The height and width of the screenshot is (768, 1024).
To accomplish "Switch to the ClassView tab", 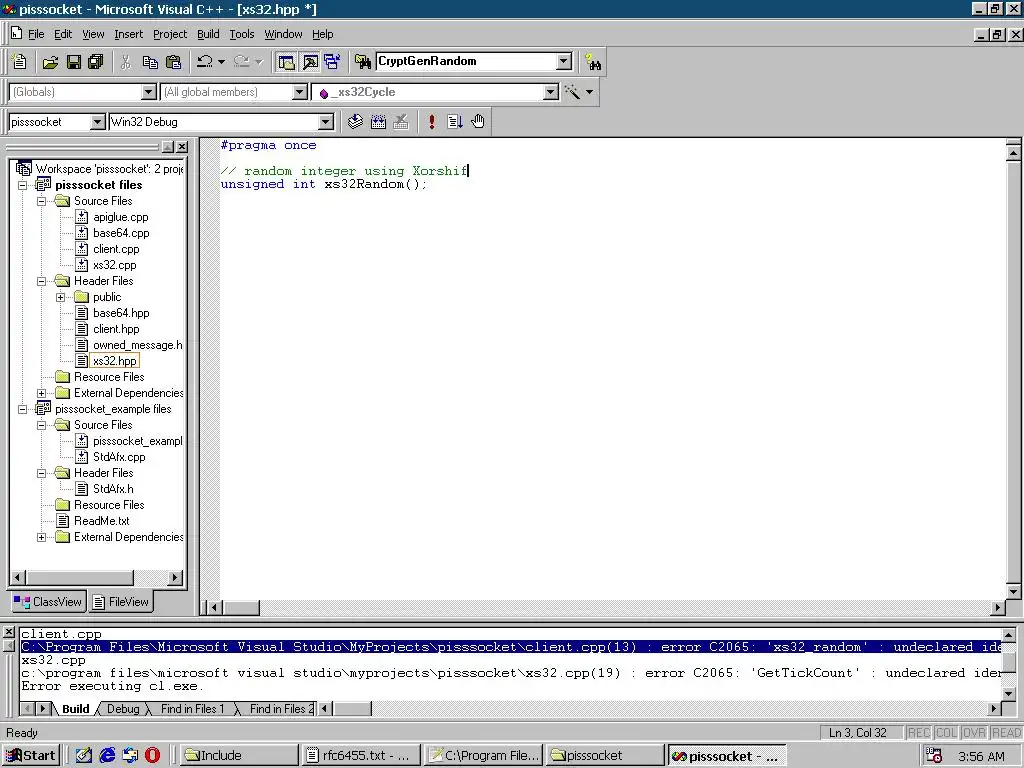I will pyautogui.click(x=48, y=601).
